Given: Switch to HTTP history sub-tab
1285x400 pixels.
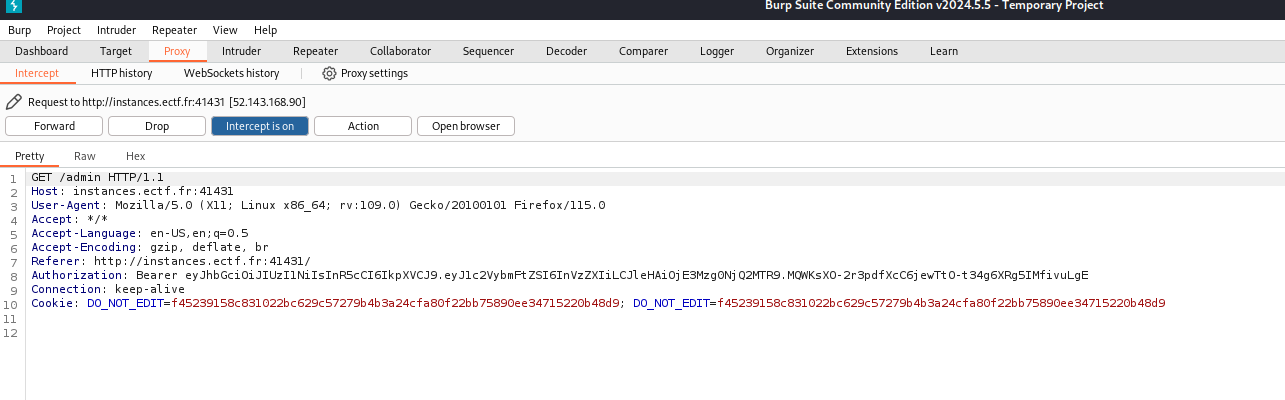Looking at the screenshot, I should point(121,73).
